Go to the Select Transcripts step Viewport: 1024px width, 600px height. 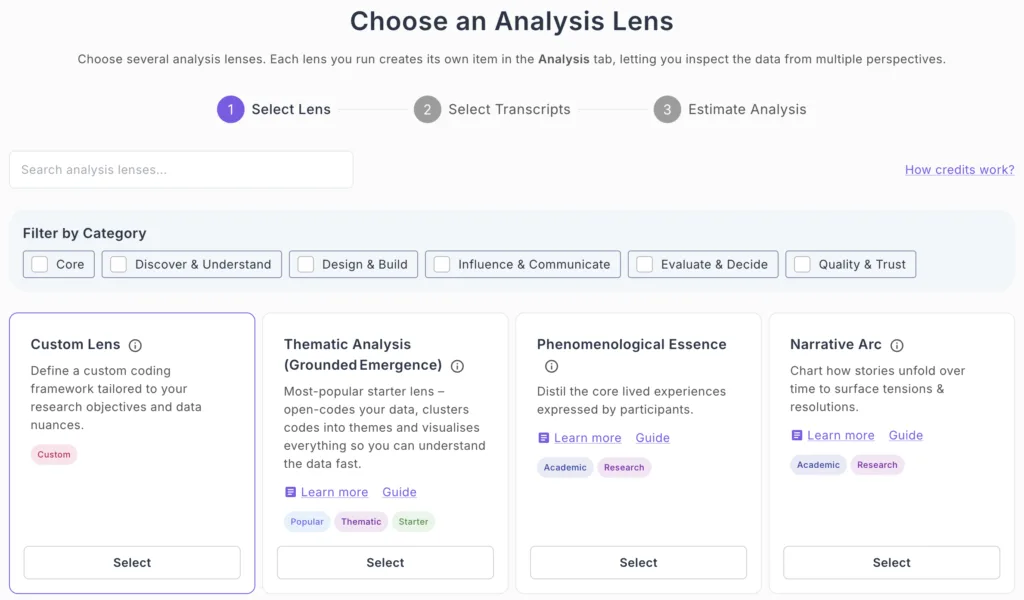tap(509, 109)
